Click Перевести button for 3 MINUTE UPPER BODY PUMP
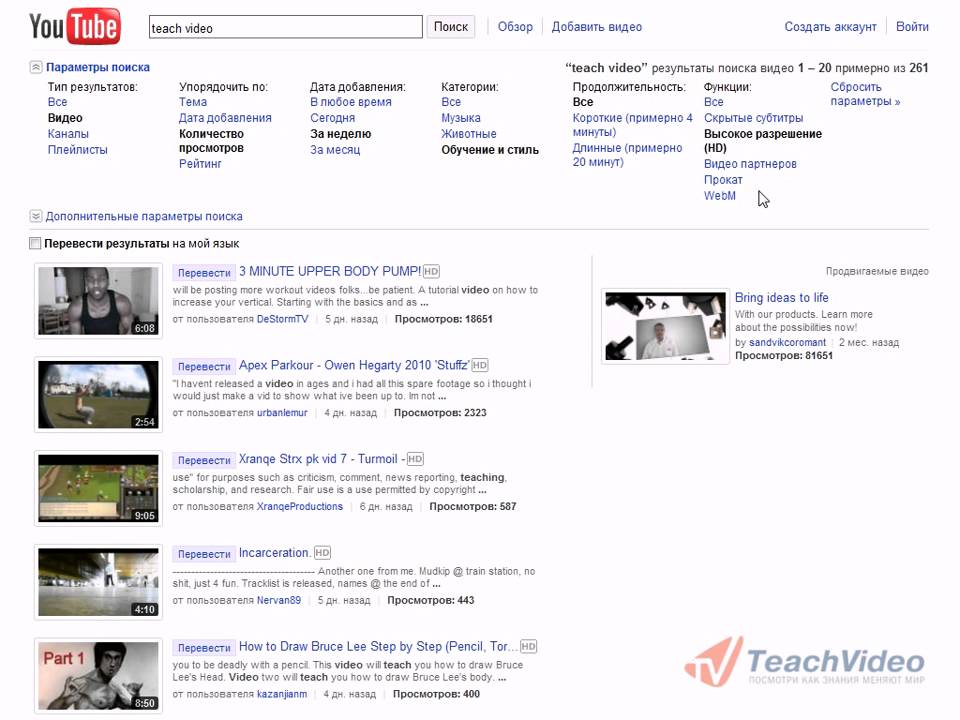Viewport: 960px width, 720px height. pos(204,272)
